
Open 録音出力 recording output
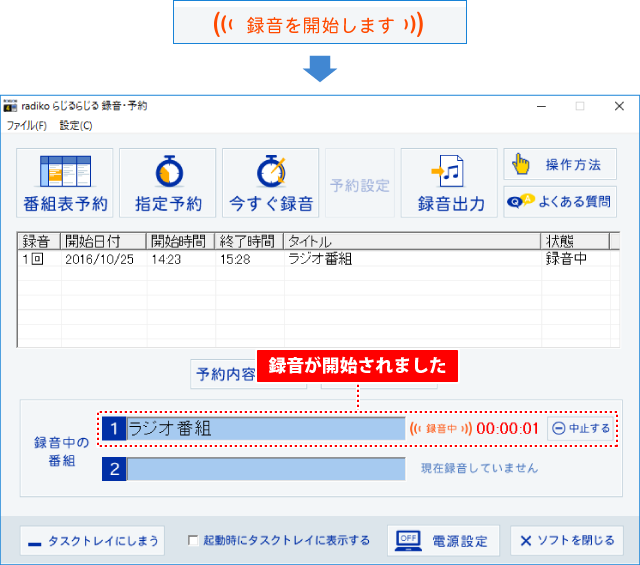coord(449,183)
